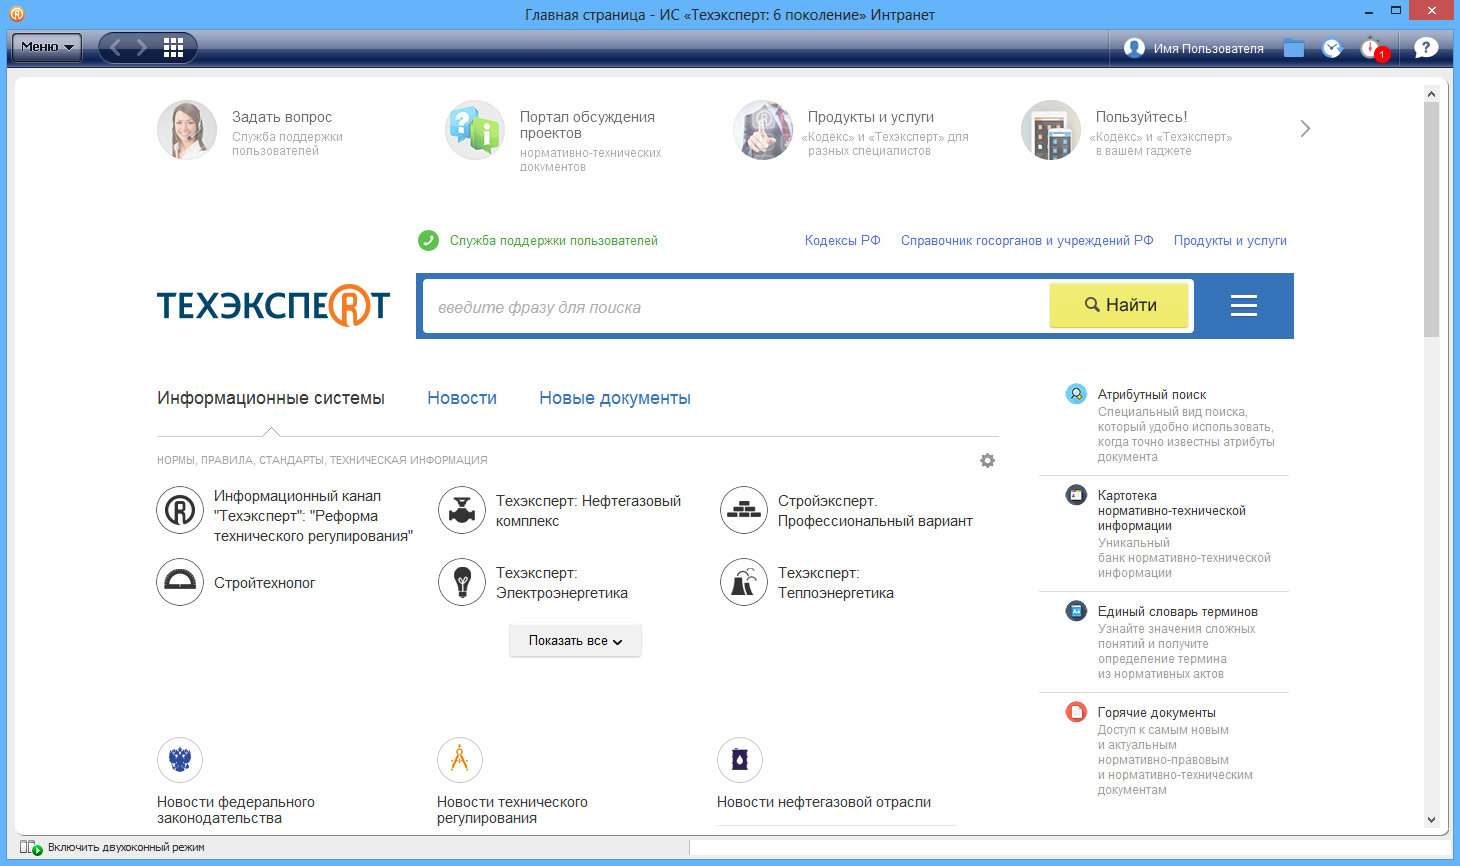Screen dimensions: 1460x866
Task: Open Задать вопрос support operator picture
Action: [187, 130]
